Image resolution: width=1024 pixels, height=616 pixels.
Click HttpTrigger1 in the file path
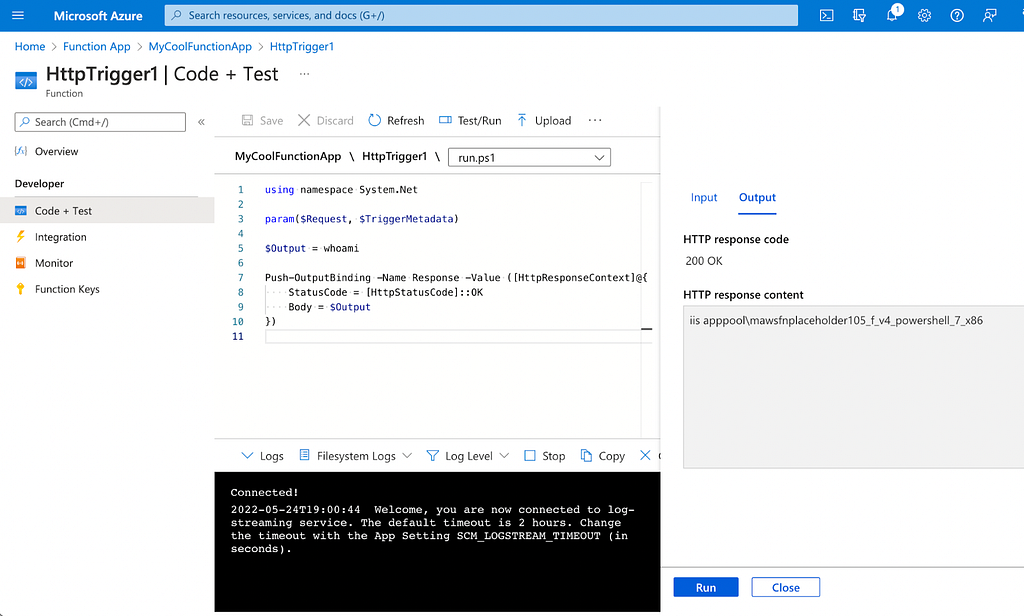[x=394, y=156]
